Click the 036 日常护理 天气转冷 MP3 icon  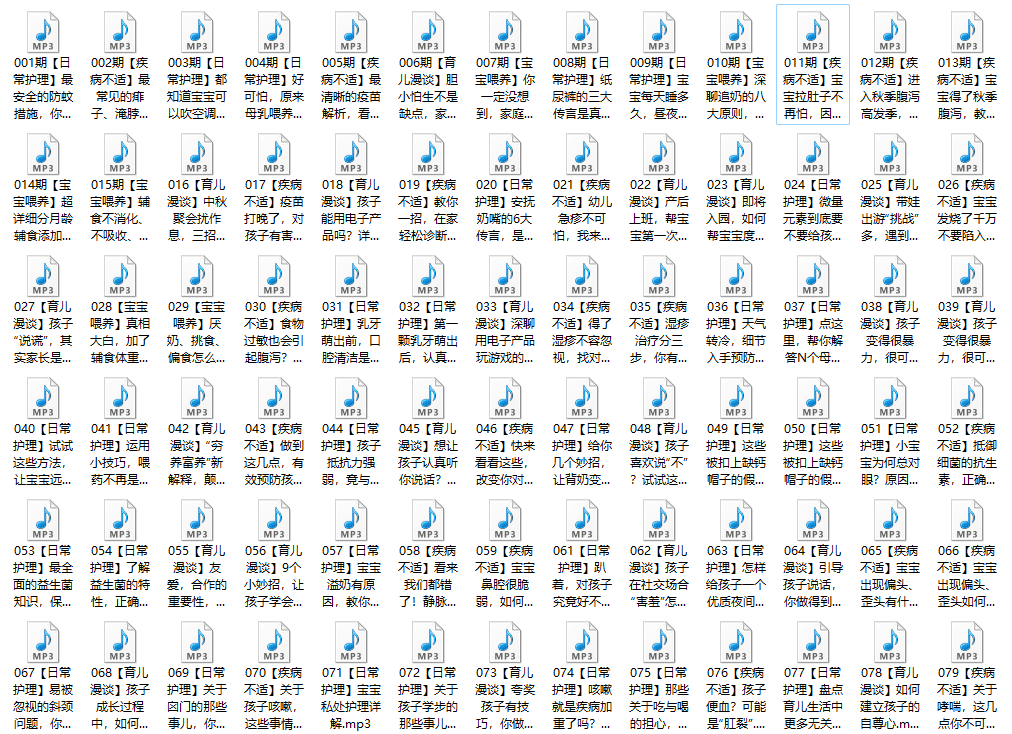coord(736,276)
